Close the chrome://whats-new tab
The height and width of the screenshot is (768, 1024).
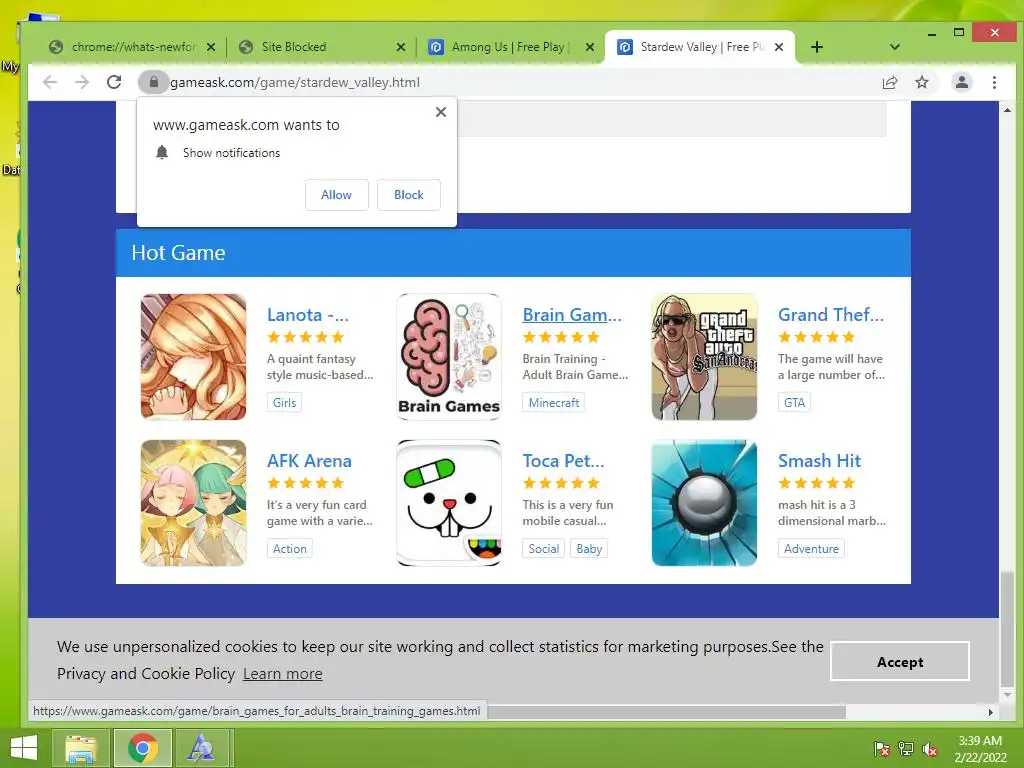tap(211, 47)
